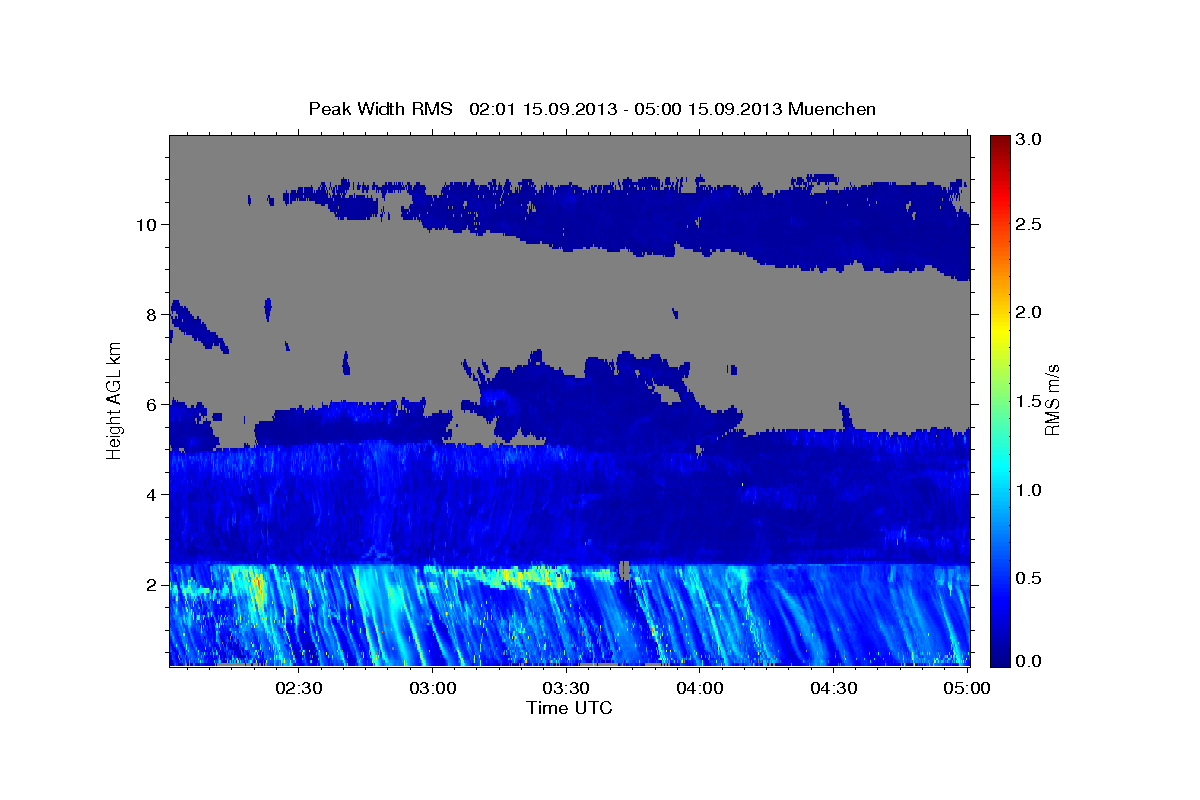Viewport: 1200px width, 800px height.
Task: Click the 04:00 time tick label
Action: coord(700,688)
